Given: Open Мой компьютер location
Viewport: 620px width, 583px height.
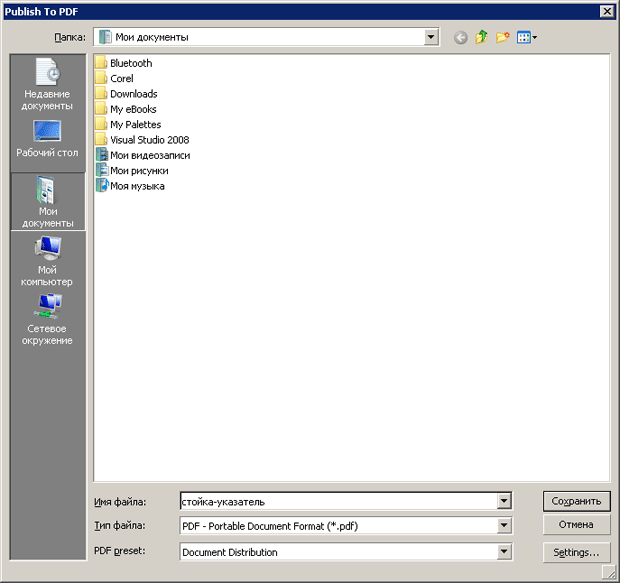Looking at the screenshot, I should pos(47,261).
